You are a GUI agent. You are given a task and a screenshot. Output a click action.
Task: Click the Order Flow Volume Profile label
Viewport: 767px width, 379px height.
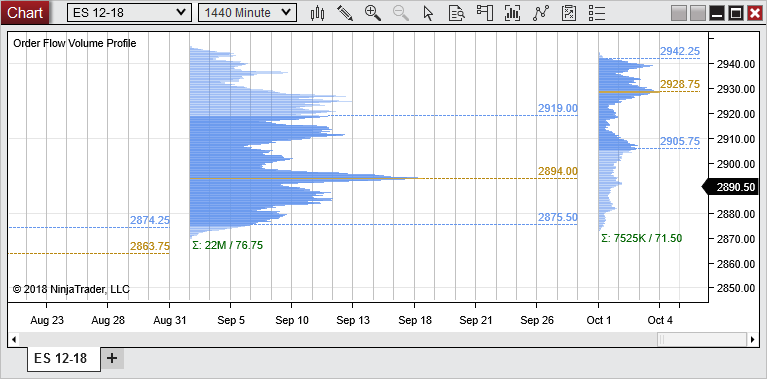click(74, 44)
